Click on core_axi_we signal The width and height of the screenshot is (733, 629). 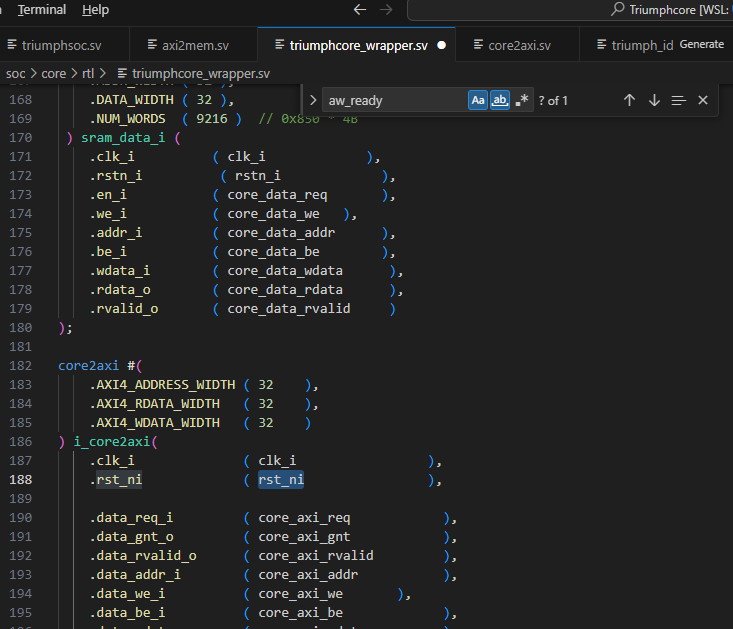[301, 594]
